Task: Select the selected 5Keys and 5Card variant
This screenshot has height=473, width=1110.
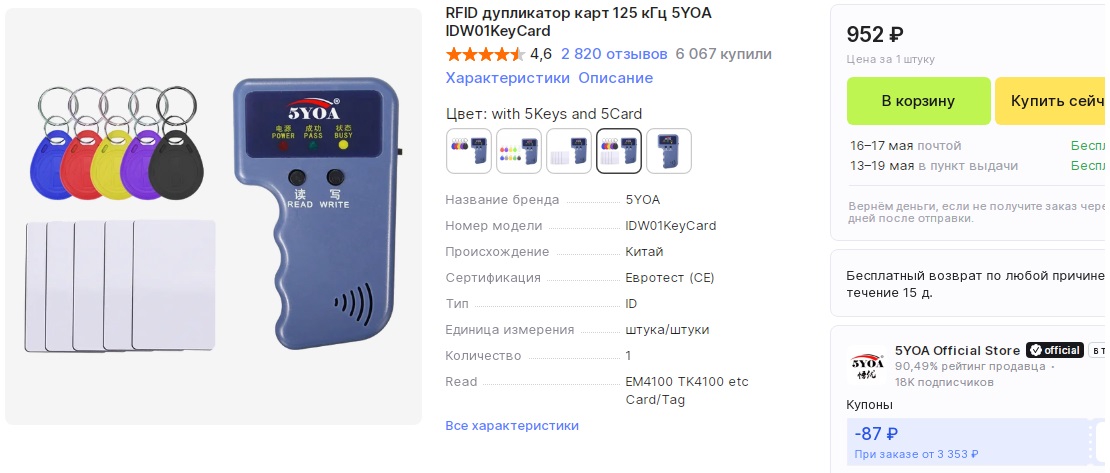Action: coord(619,151)
